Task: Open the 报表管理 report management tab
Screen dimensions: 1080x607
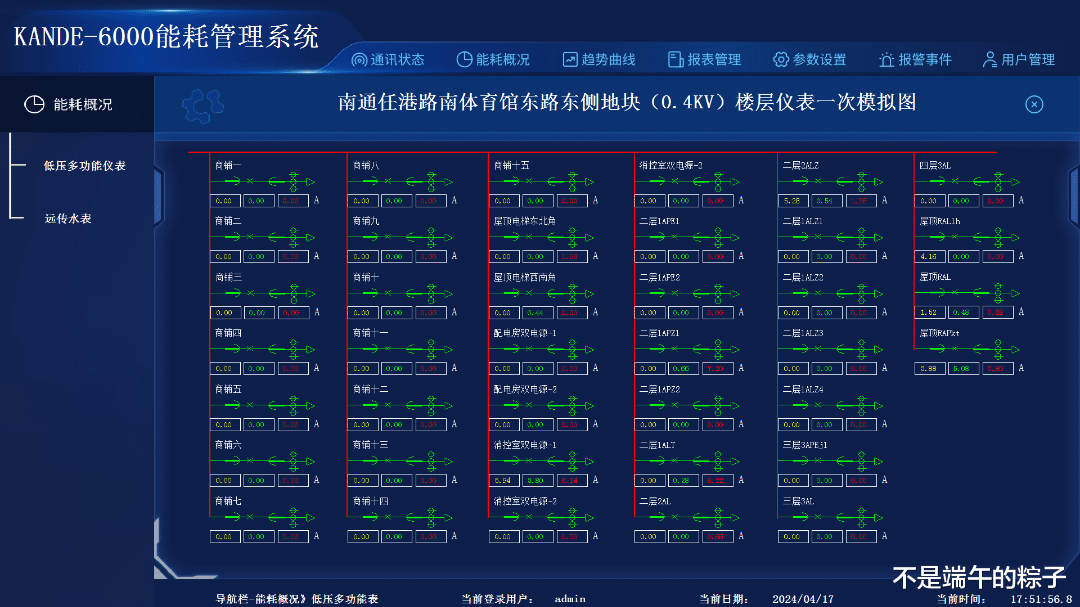Action: (x=705, y=60)
